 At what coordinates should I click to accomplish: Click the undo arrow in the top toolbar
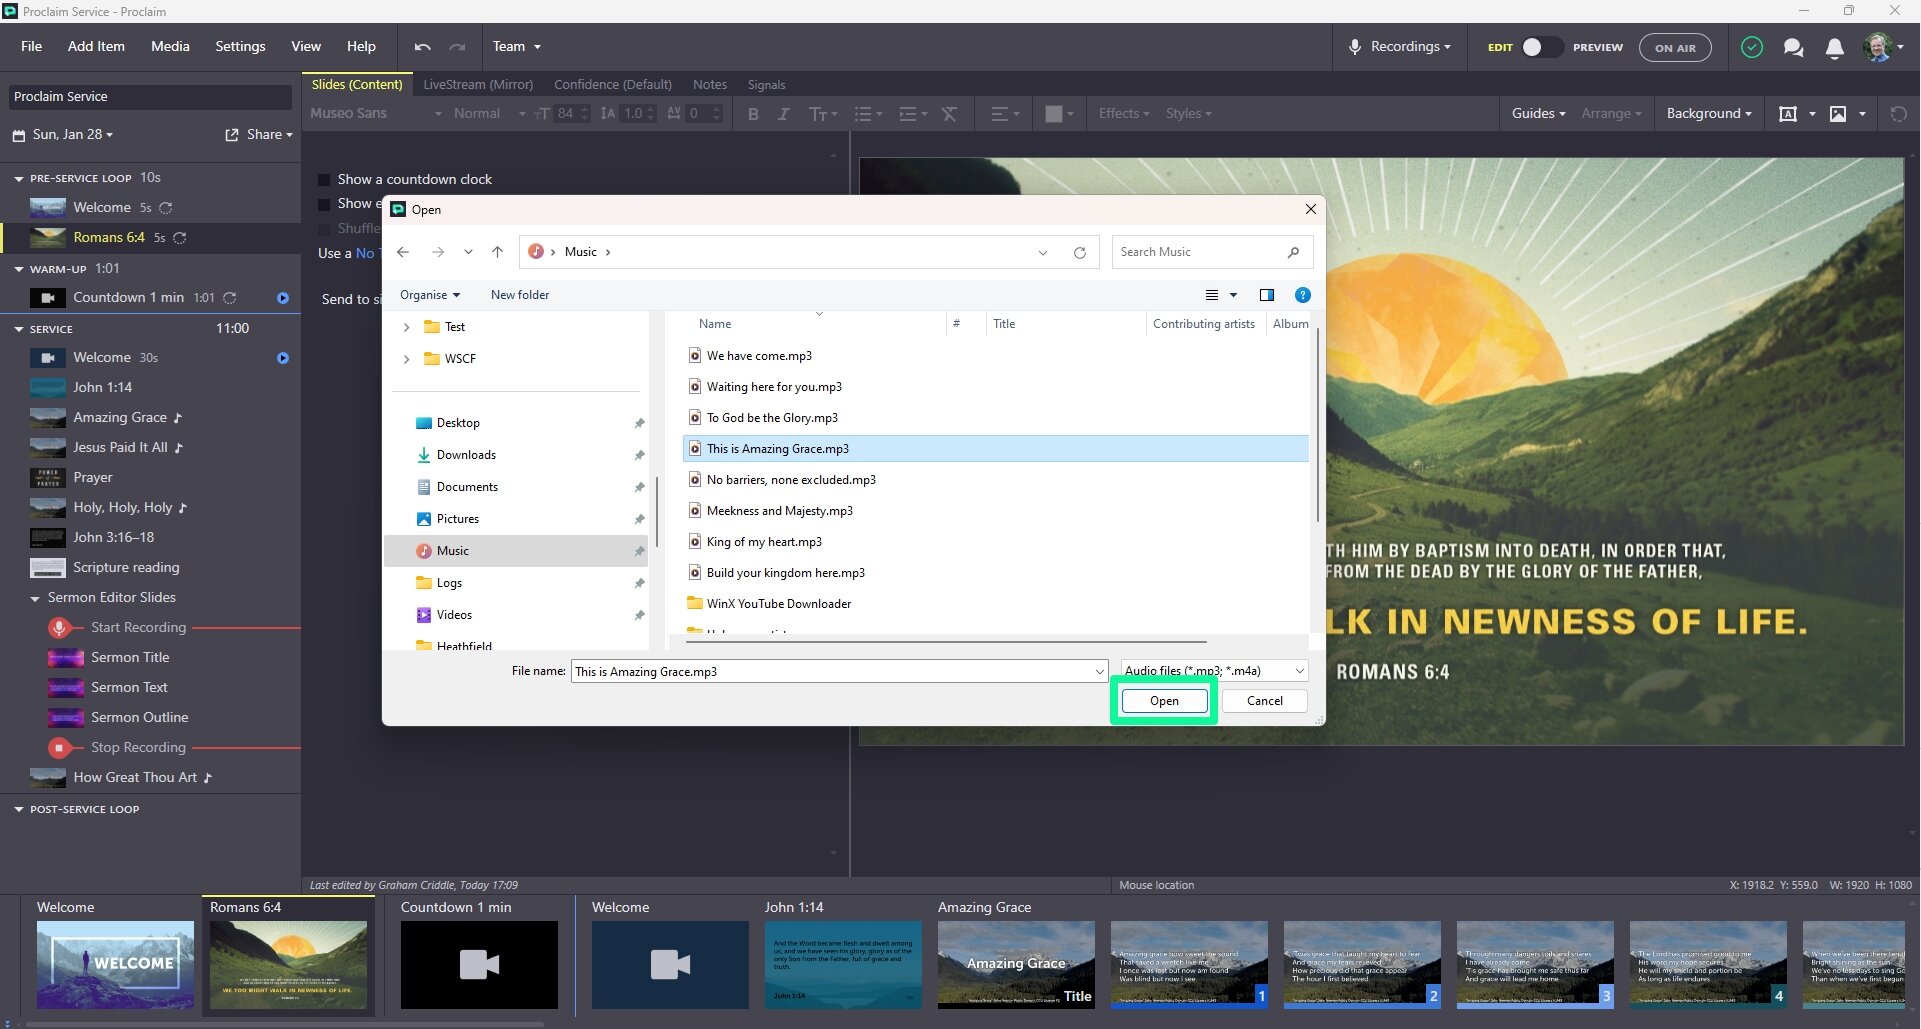point(421,46)
